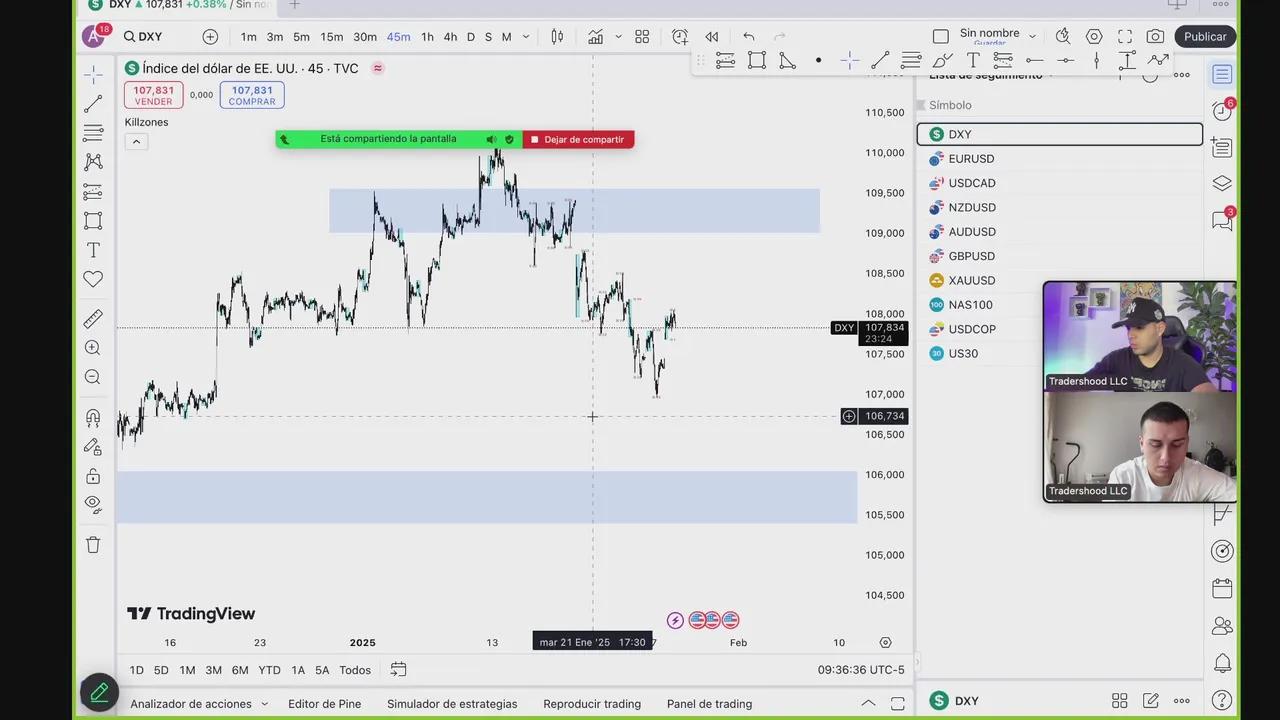
Task: Open the indicator templates grid
Action: click(x=642, y=37)
